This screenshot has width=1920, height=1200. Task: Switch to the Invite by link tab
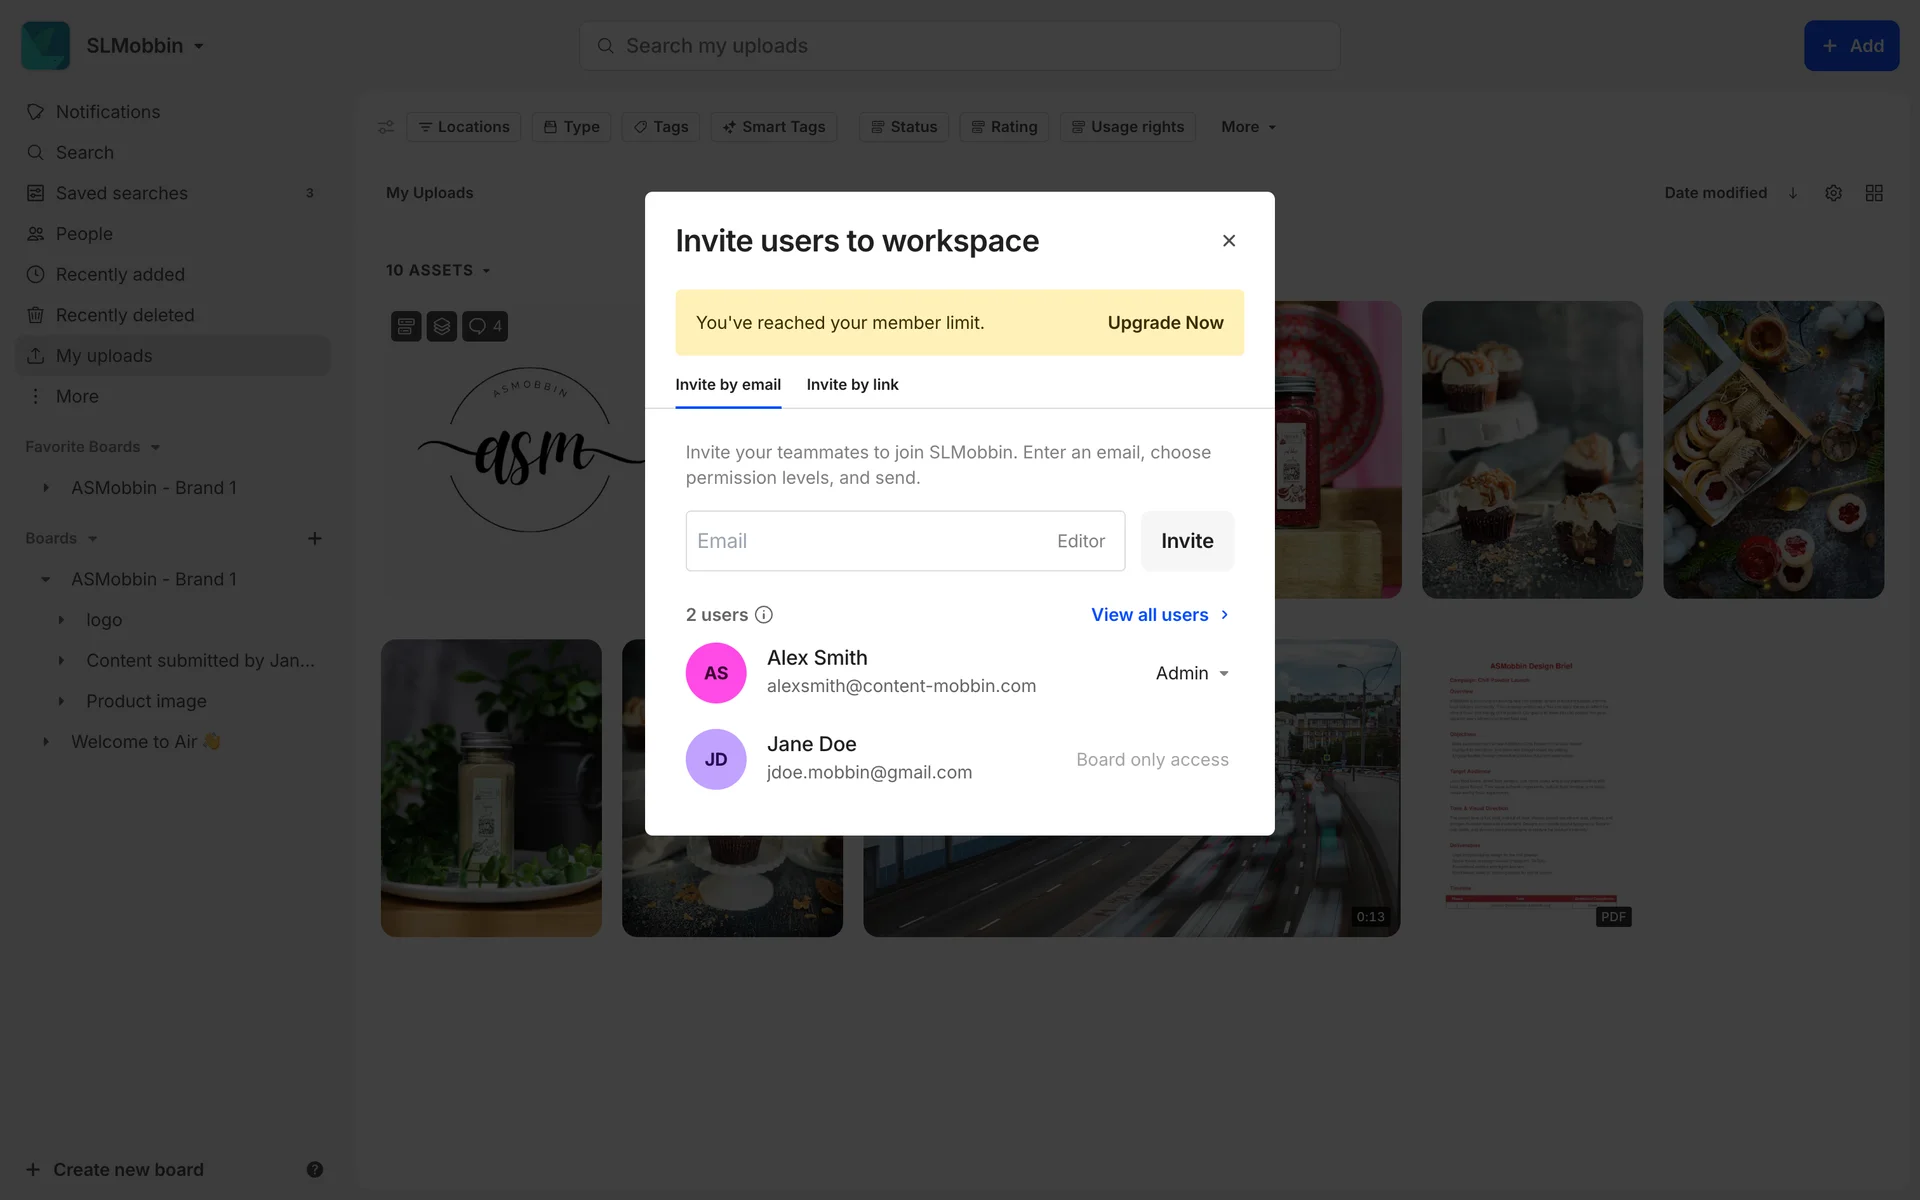tap(852, 385)
